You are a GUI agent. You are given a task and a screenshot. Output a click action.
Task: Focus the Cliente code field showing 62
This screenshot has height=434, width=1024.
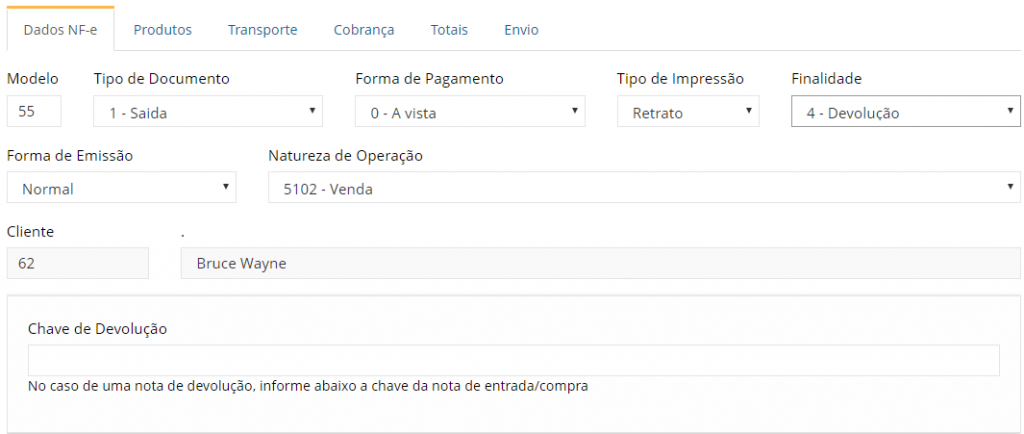tap(78, 264)
